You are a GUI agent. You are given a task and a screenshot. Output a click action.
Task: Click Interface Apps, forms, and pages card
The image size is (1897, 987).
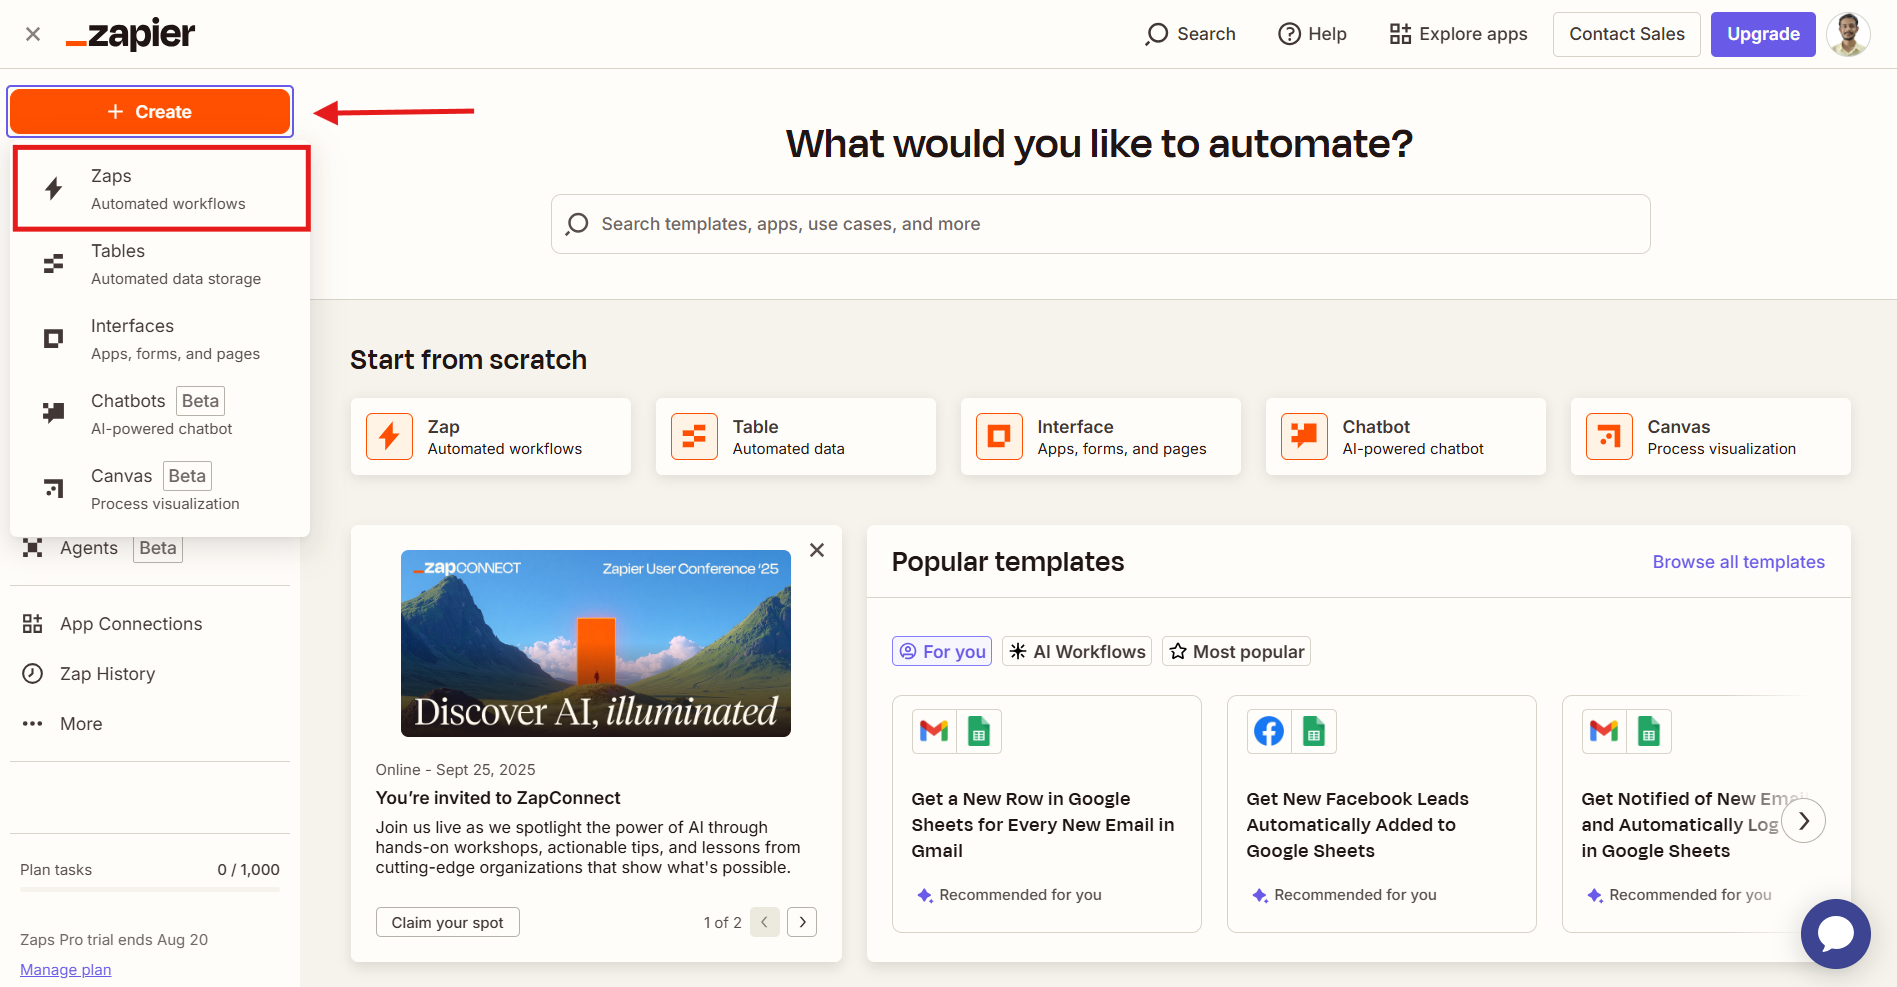pyautogui.click(x=1101, y=436)
